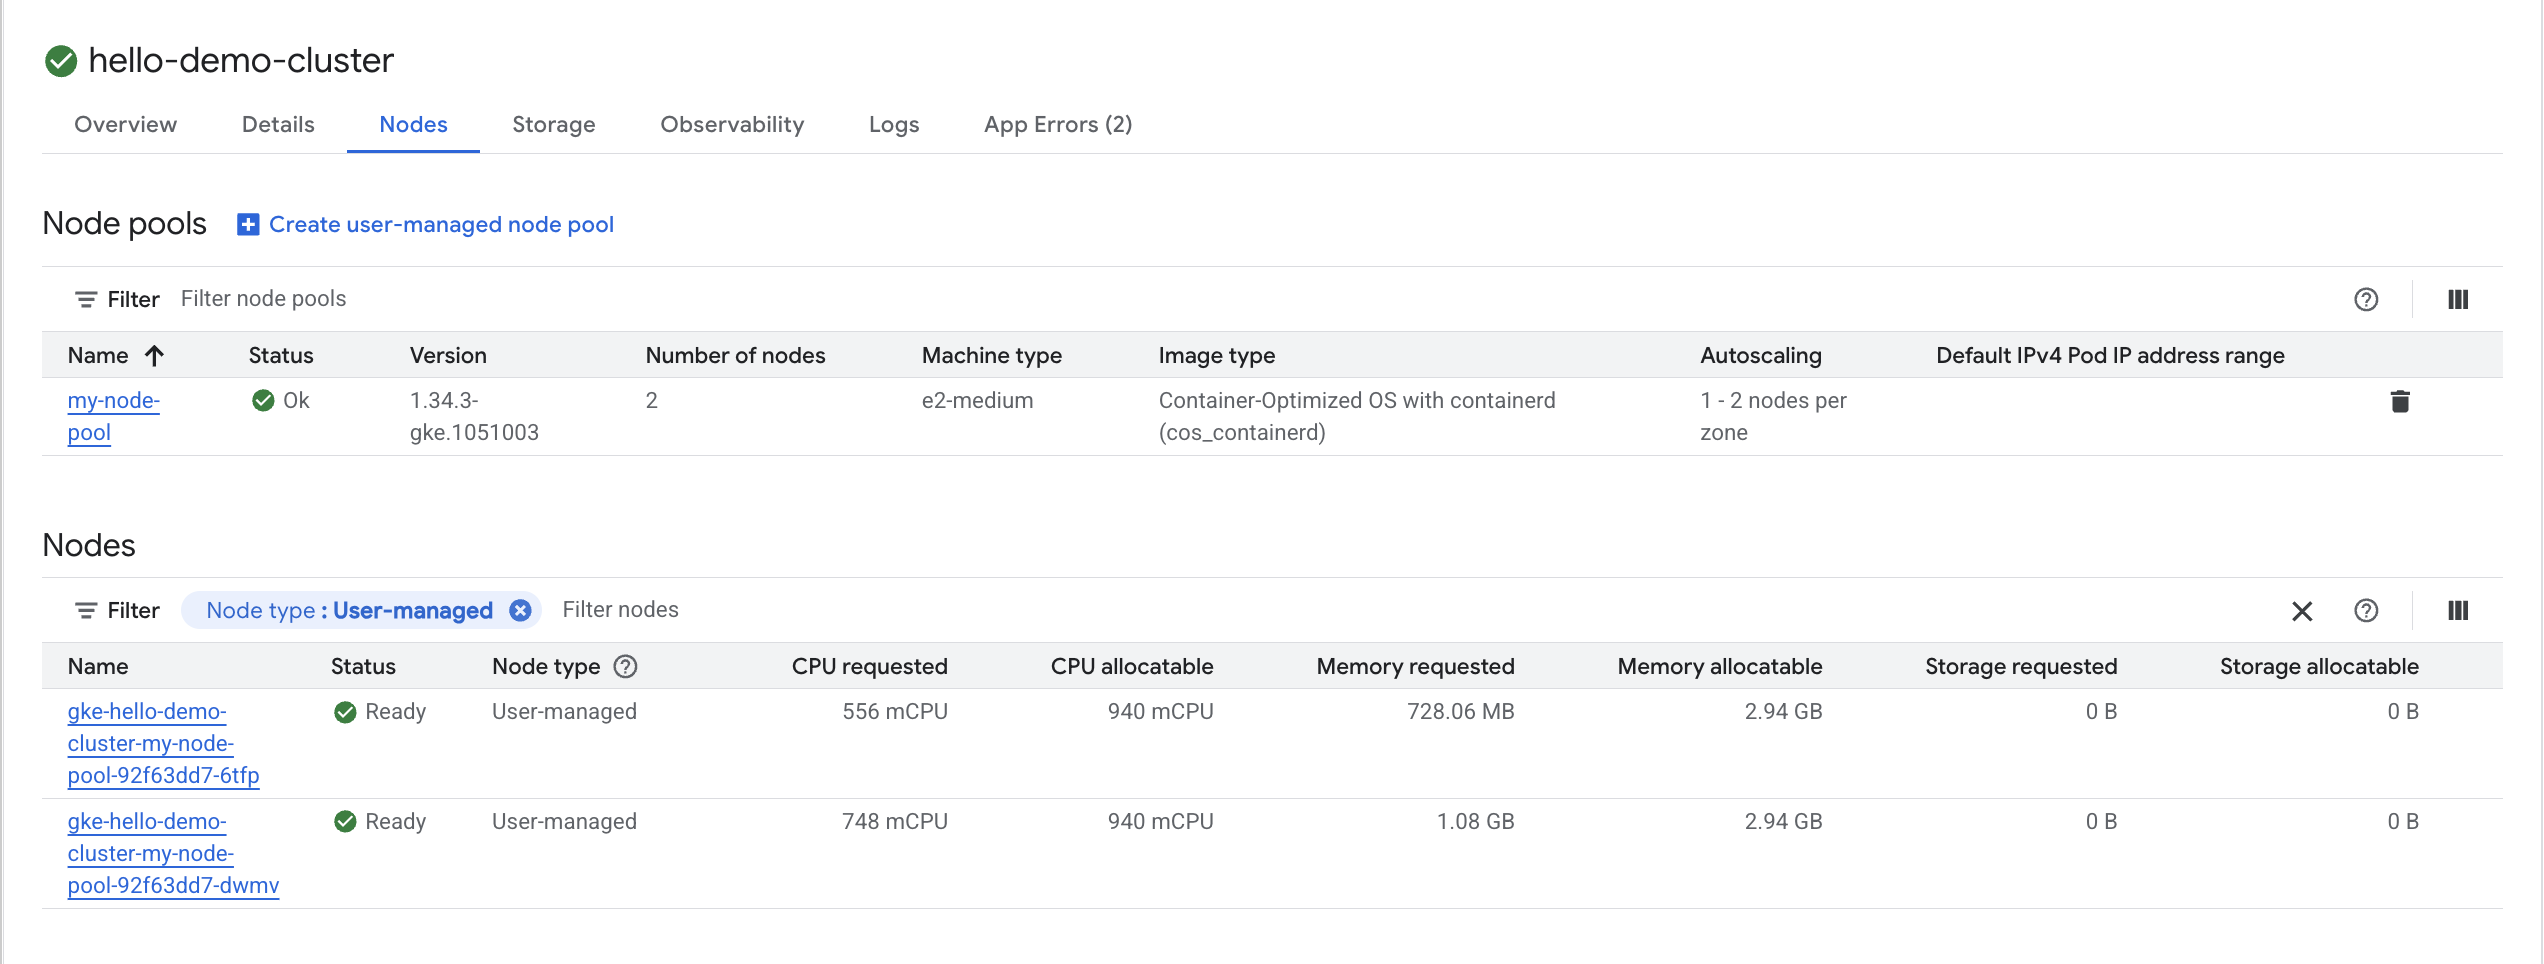Click the nodes Filter icon
The height and width of the screenshot is (964, 2544).
click(86, 610)
